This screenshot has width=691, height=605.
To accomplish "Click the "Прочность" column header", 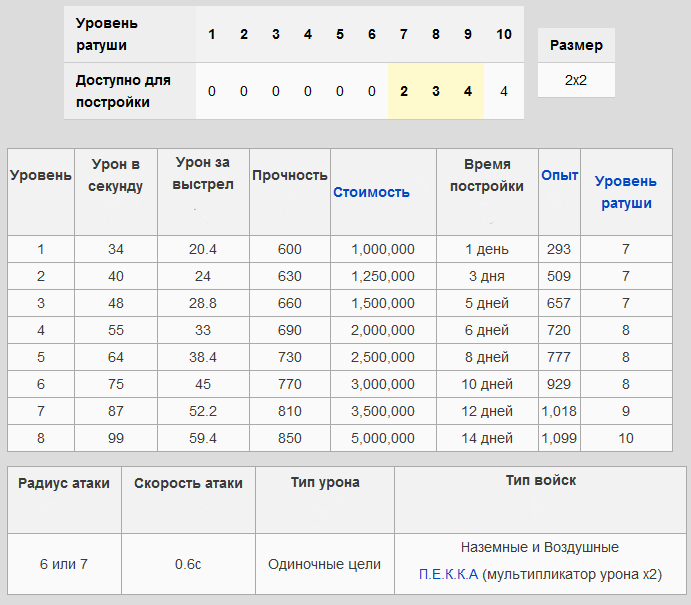I will tap(290, 175).
